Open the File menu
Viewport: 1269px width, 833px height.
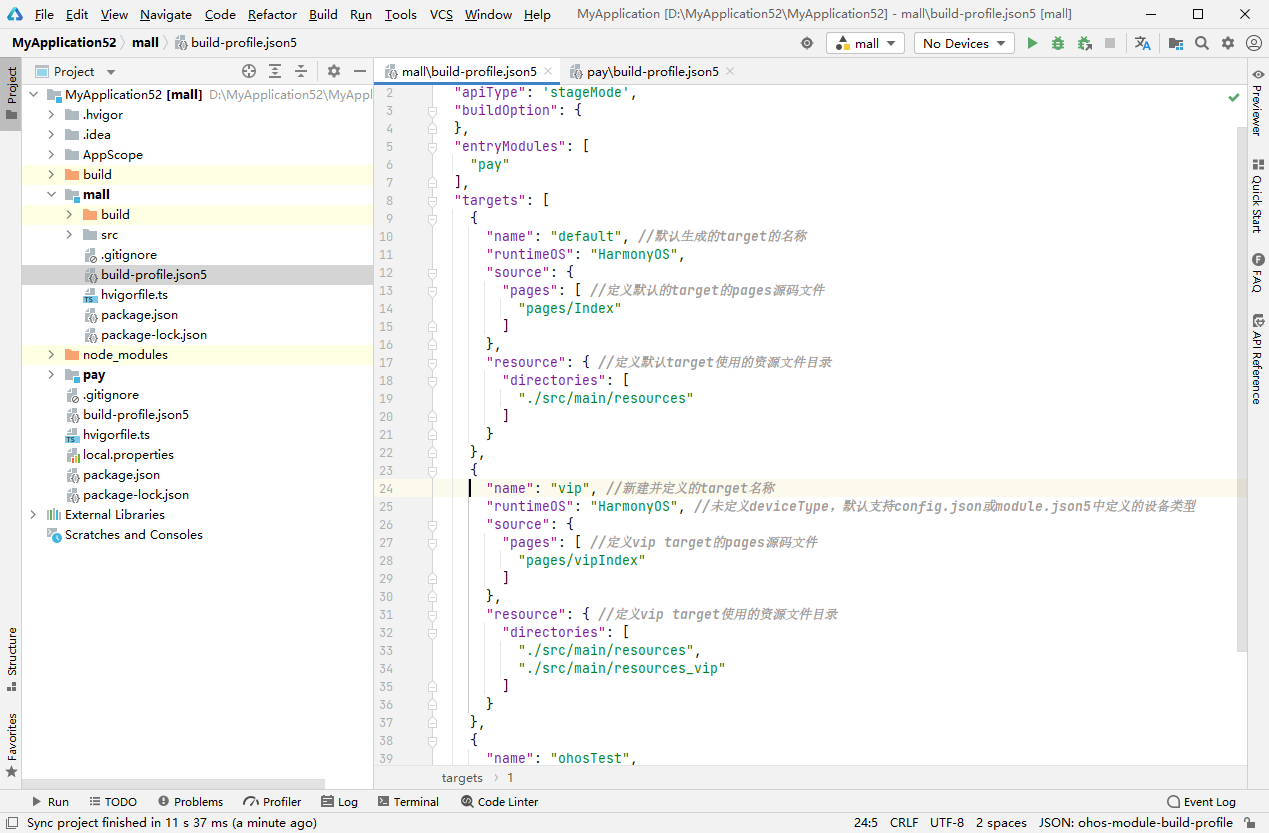pos(44,14)
